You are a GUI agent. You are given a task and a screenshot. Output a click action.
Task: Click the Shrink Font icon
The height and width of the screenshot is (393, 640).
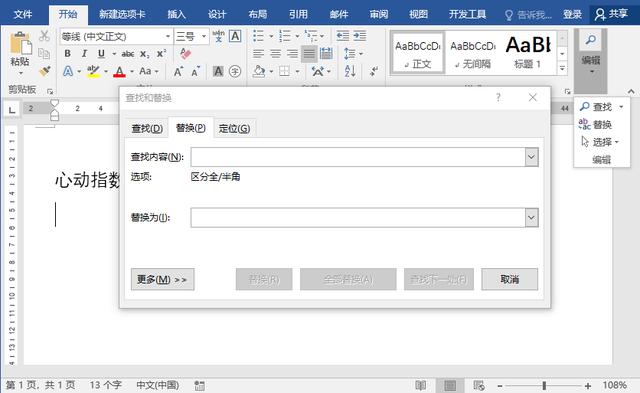[x=196, y=71]
